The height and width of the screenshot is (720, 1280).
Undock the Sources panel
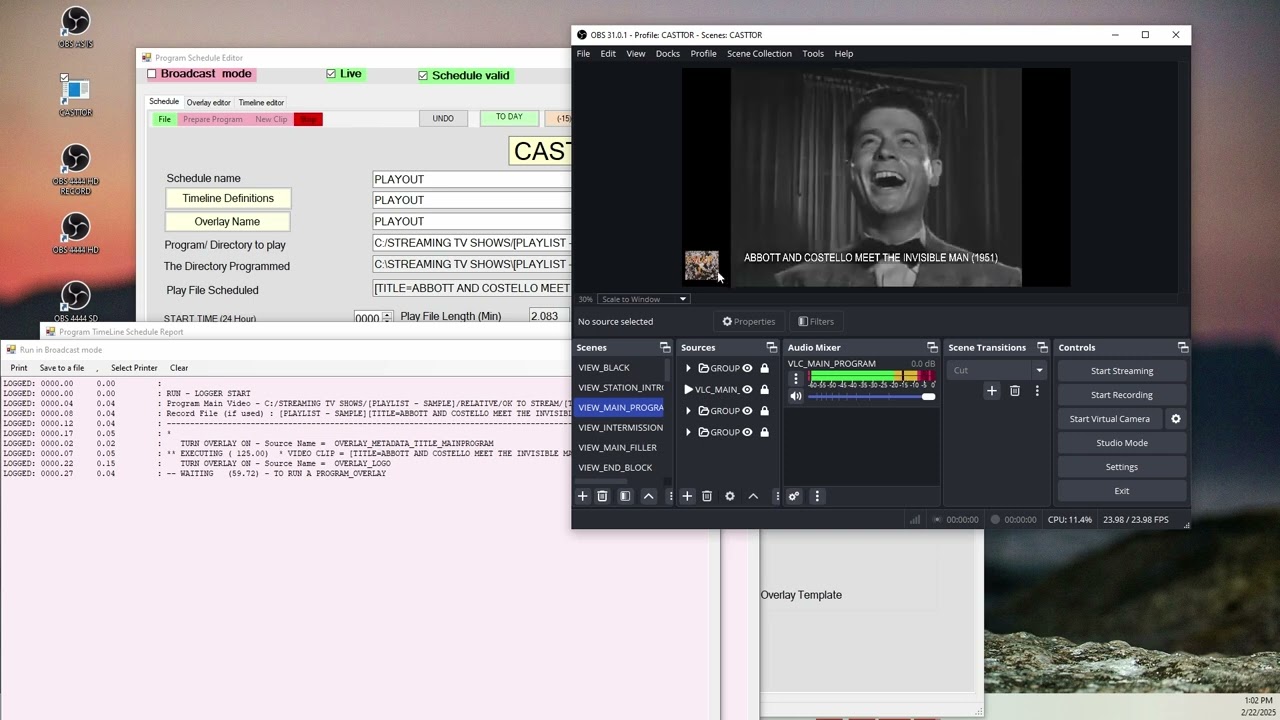click(771, 347)
